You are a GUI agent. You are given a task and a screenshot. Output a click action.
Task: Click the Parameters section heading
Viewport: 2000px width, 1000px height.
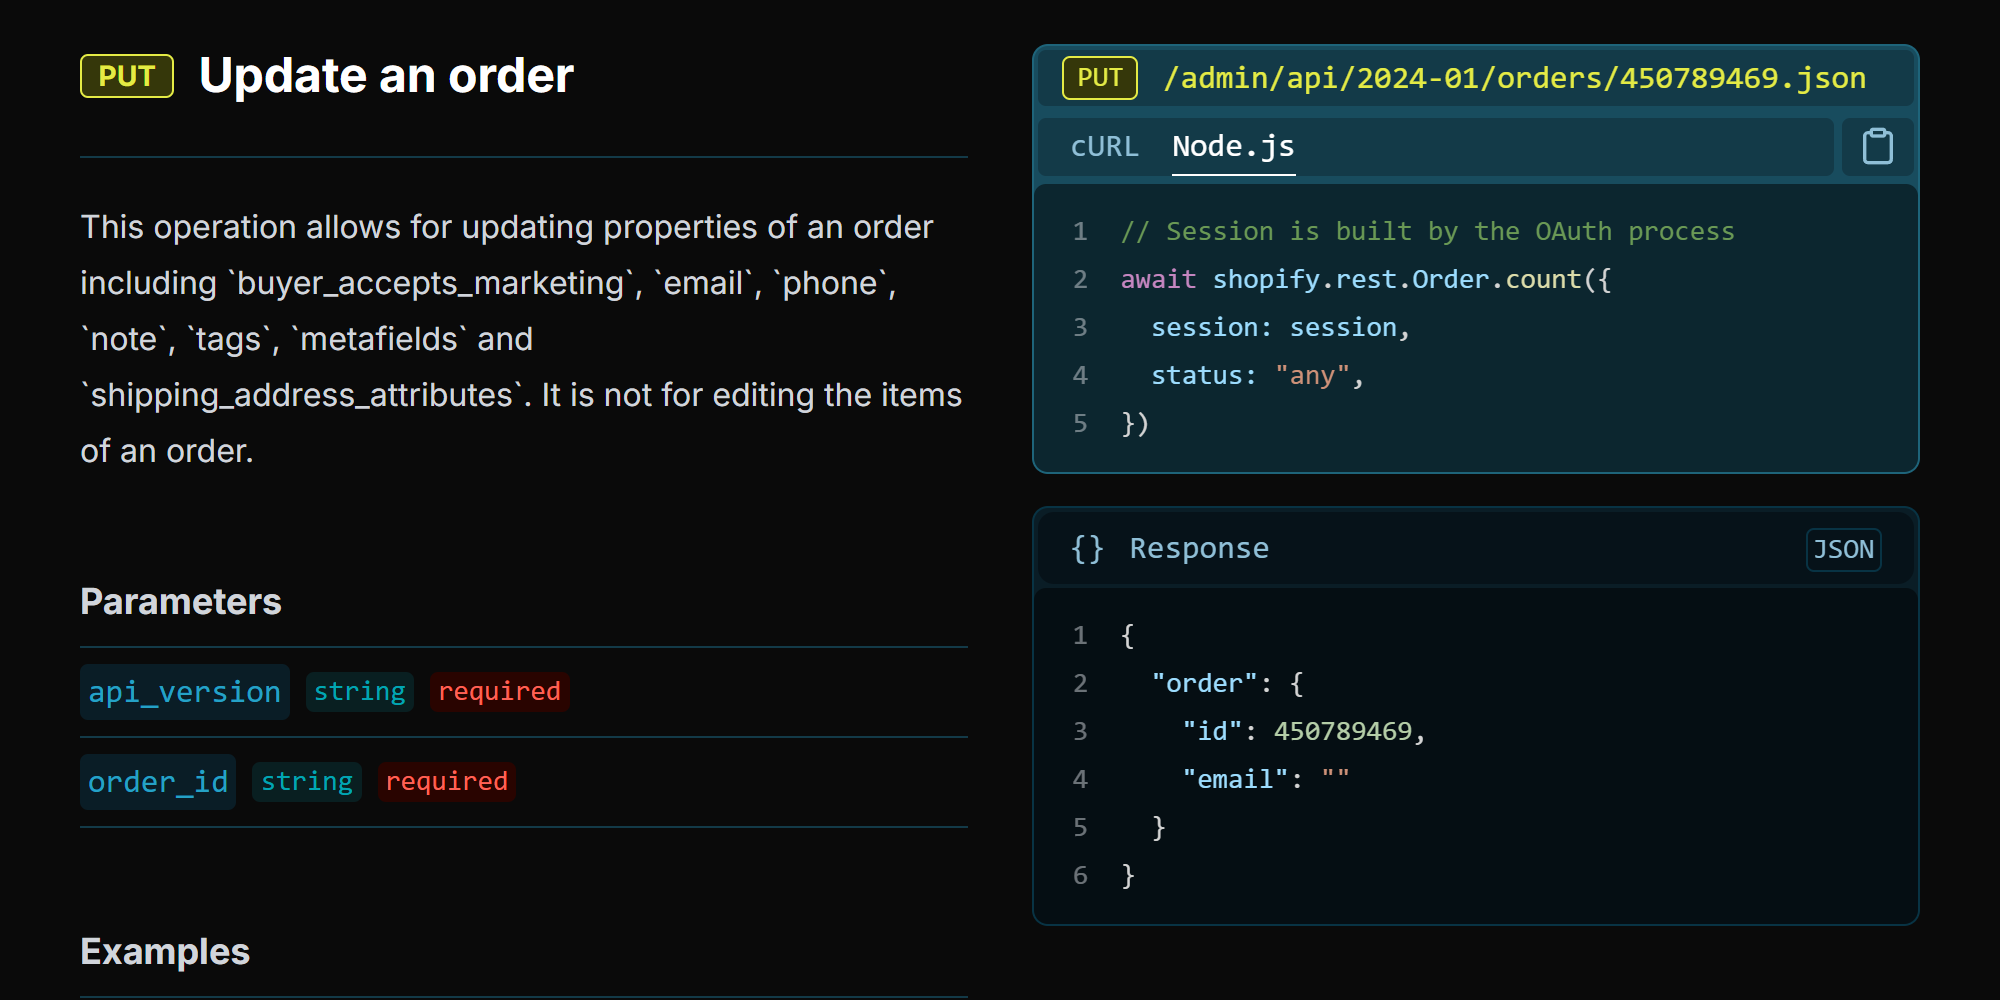coord(181,602)
